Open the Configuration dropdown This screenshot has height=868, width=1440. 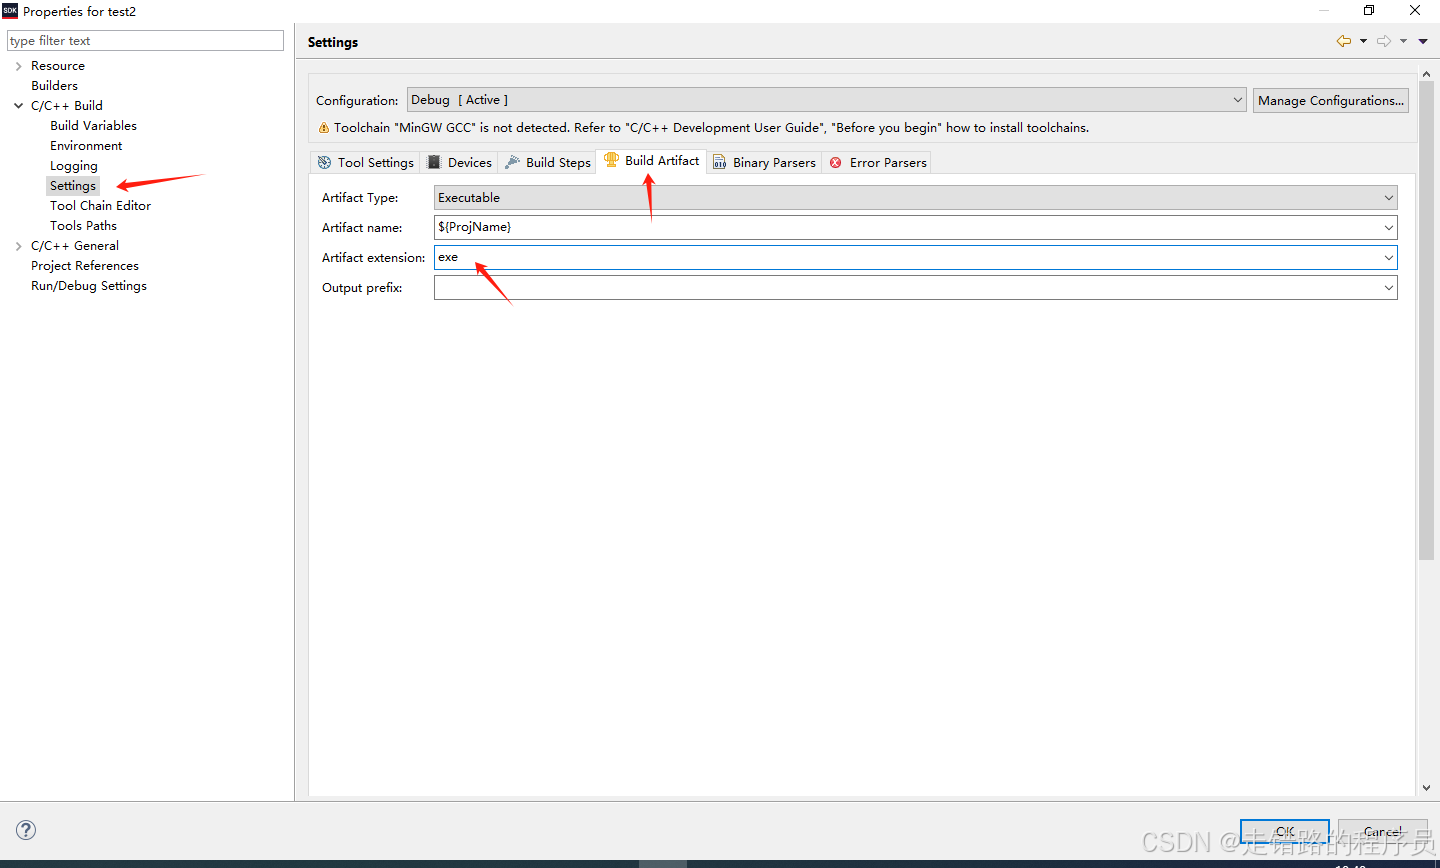coord(826,100)
